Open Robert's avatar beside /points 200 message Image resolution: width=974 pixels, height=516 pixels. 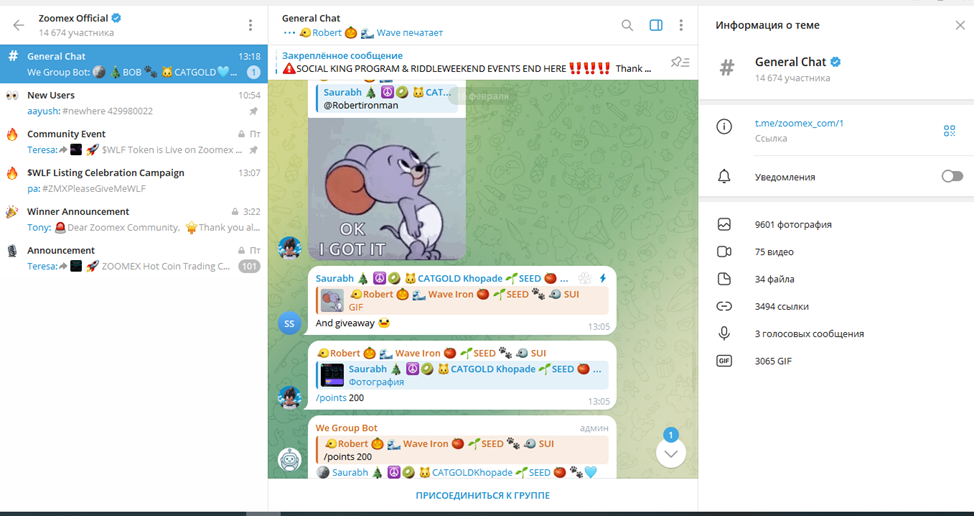point(289,397)
